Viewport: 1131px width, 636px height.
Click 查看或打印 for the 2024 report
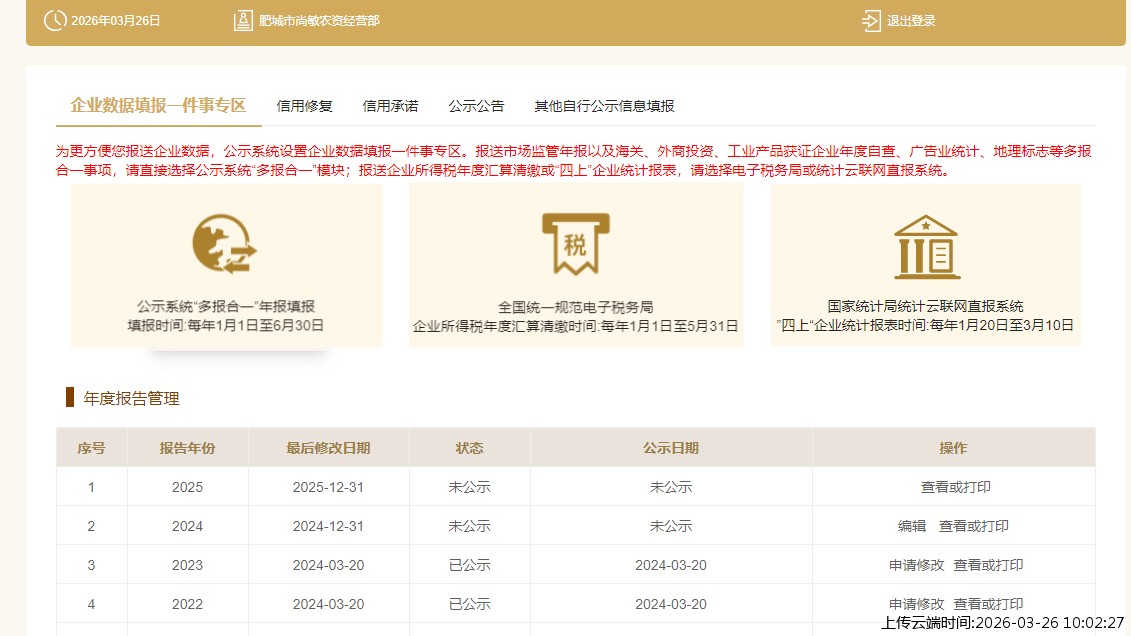tap(973, 526)
